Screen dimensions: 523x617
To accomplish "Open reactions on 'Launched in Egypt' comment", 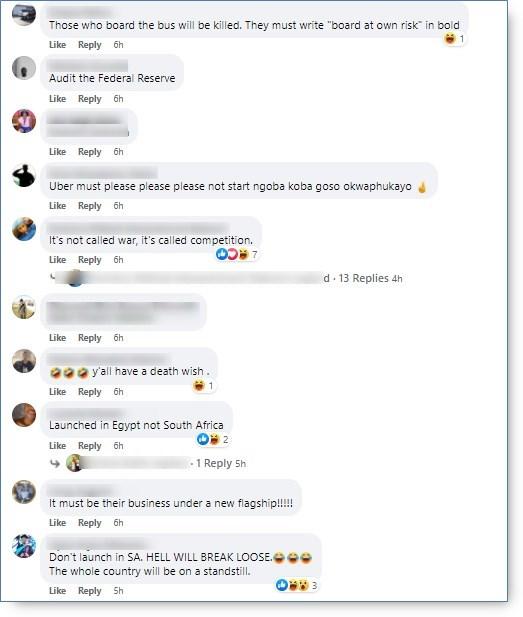I will pyautogui.click(x=213, y=439).
